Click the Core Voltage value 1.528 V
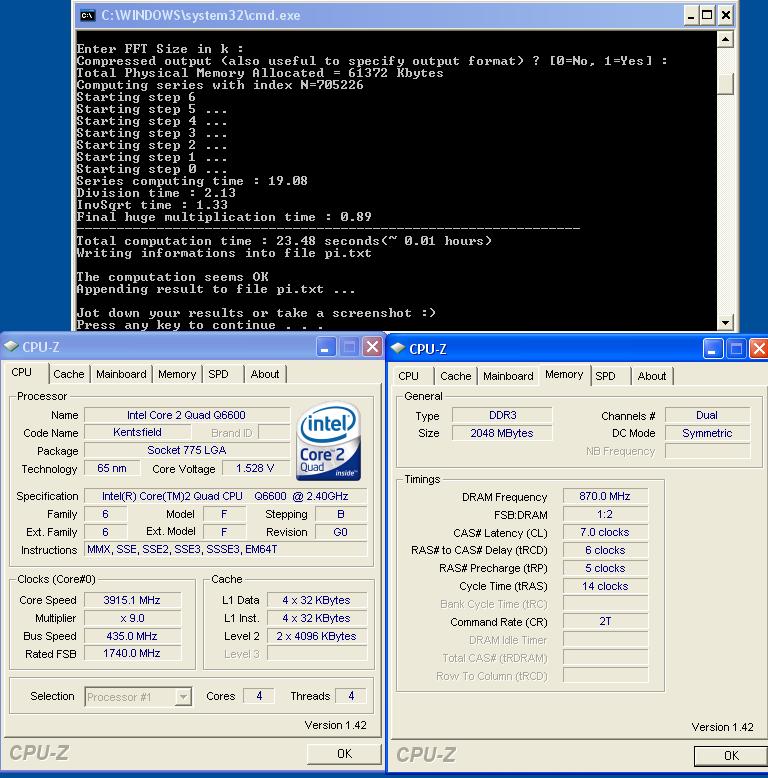The width and height of the screenshot is (768, 778). (x=255, y=468)
